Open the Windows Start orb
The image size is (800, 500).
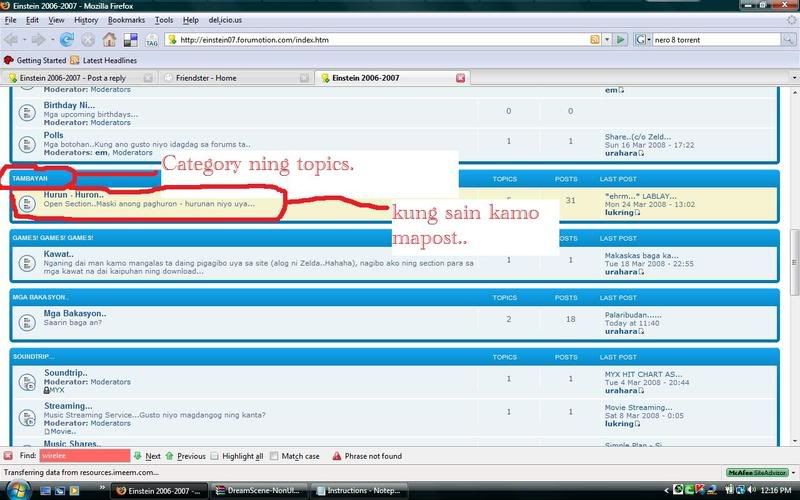pos(17,490)
